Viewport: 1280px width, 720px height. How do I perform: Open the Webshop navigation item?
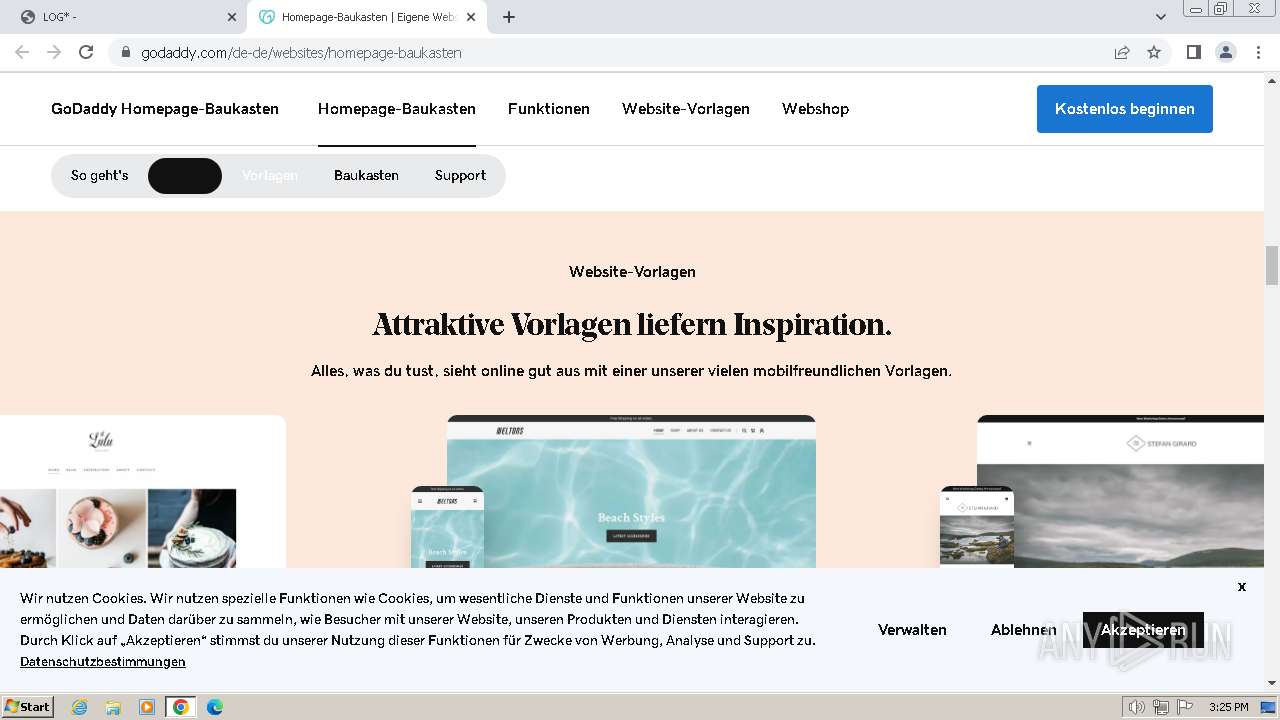815,109
